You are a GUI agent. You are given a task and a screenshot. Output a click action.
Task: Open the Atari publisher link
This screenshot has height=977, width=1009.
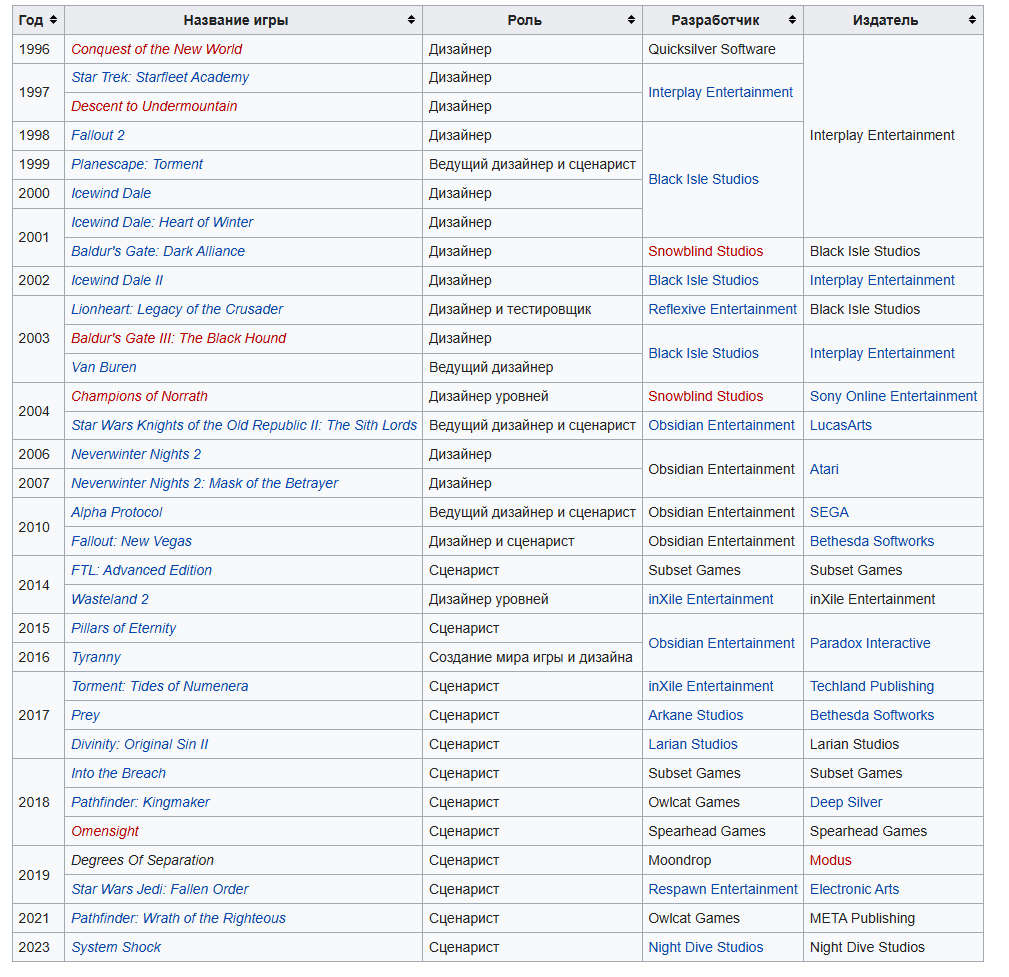coord(824,469)
